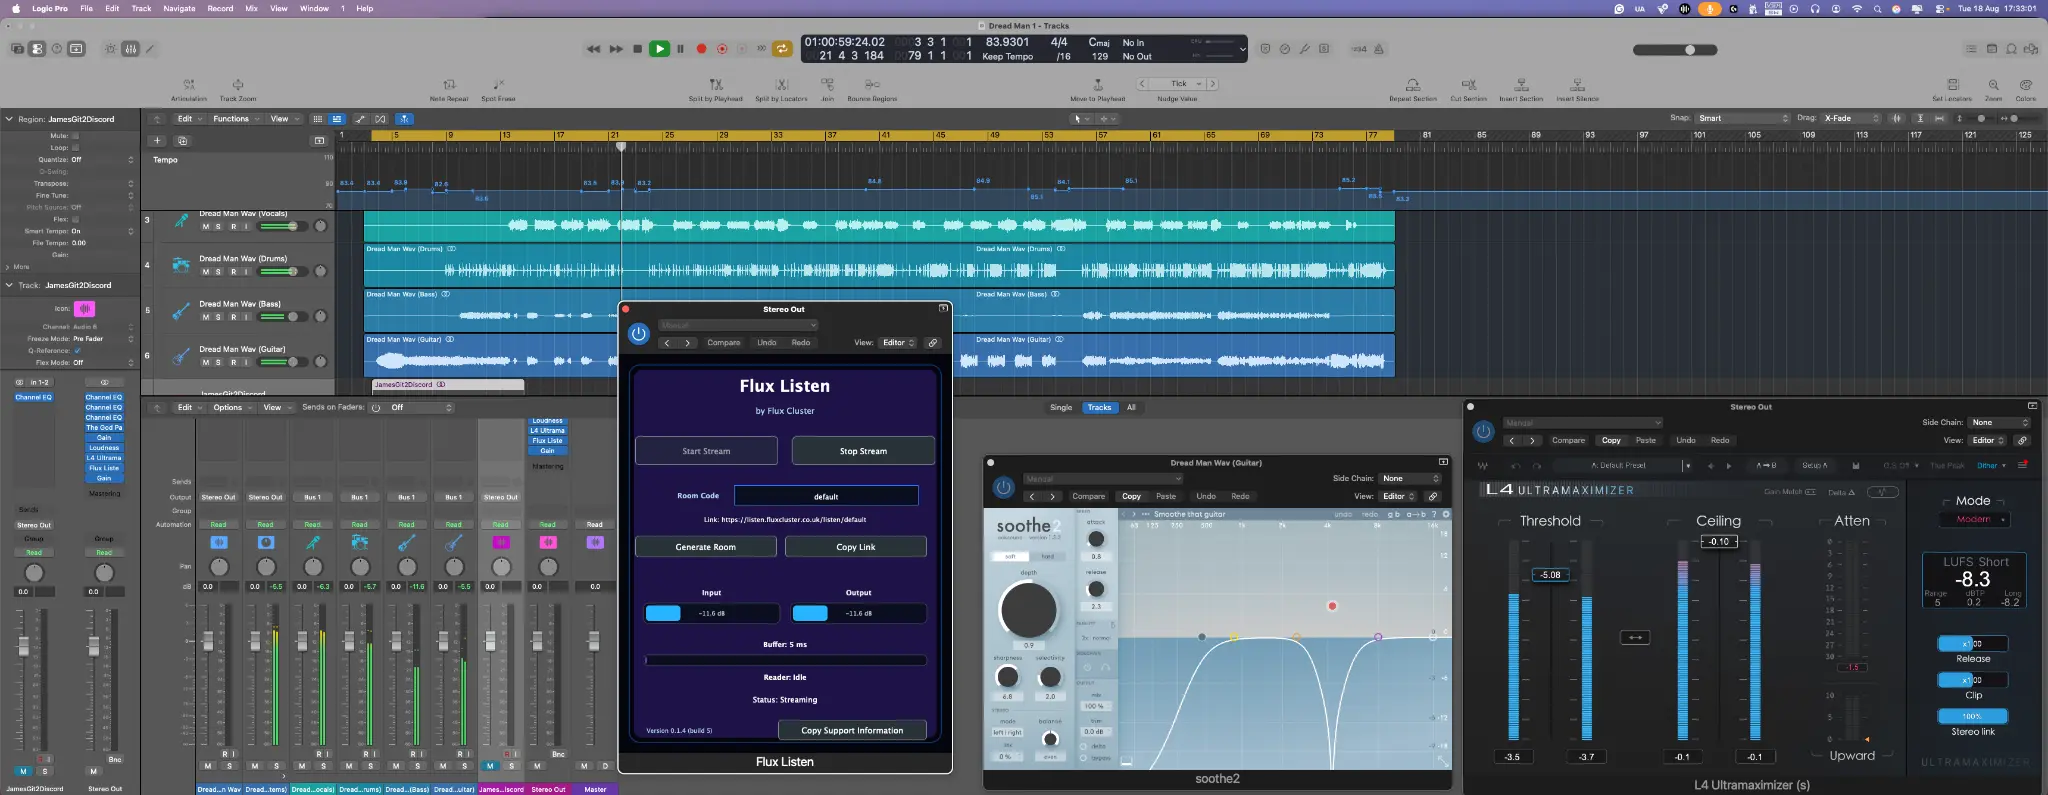2048x795 pixels.
Task: Click the Set Locators toolbar icon
Action: [1952, 85]
